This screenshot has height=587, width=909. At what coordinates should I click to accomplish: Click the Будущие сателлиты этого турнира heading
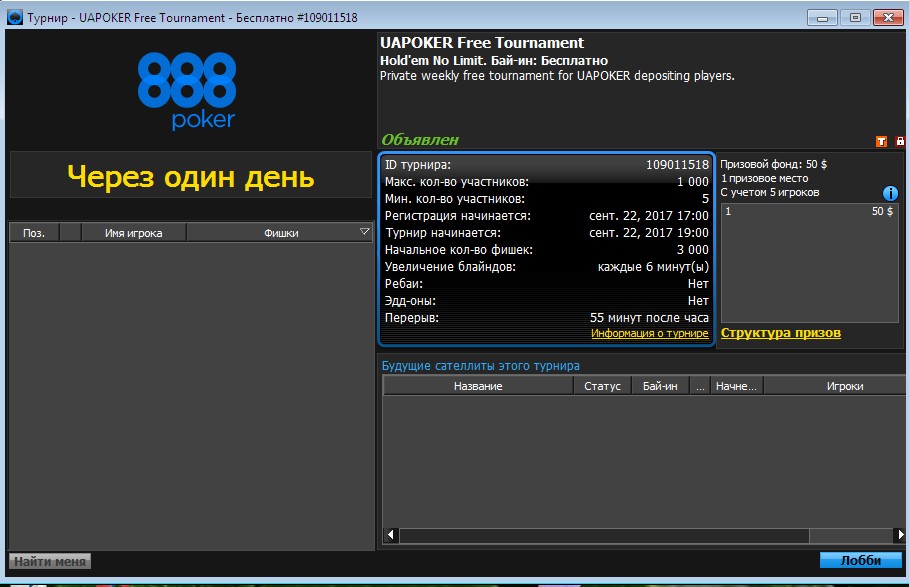pos(481,366)
